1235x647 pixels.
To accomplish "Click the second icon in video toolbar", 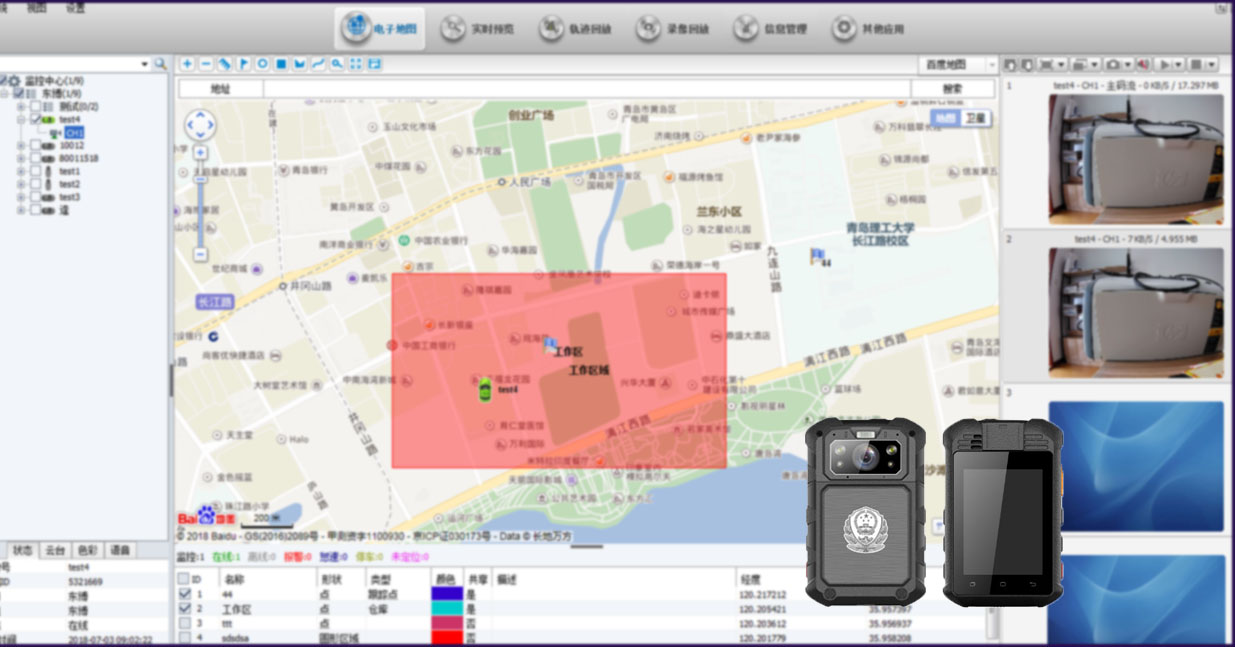I will 1026,64.
